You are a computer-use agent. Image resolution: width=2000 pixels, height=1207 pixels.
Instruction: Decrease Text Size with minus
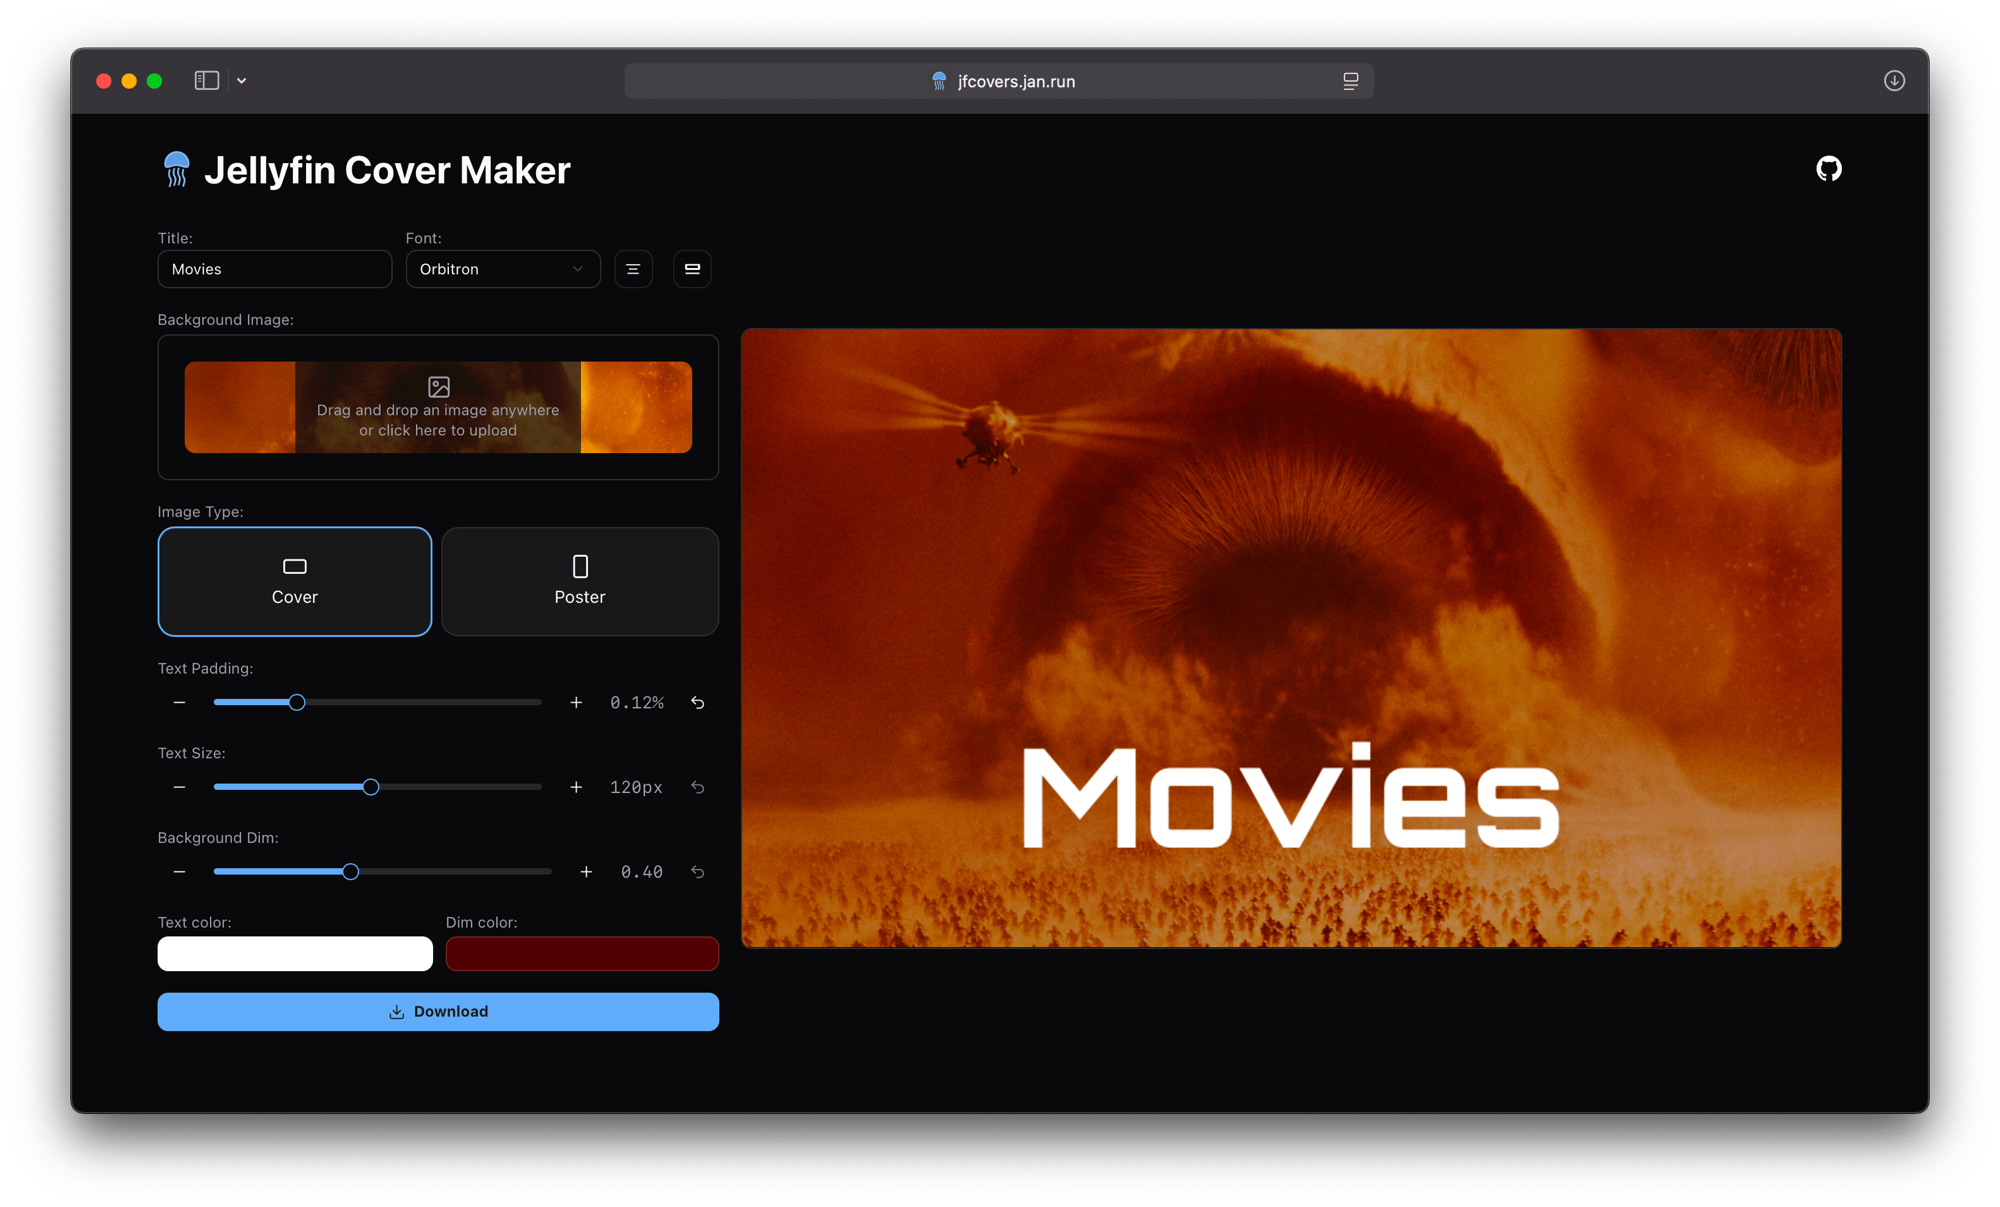[179, 788]
